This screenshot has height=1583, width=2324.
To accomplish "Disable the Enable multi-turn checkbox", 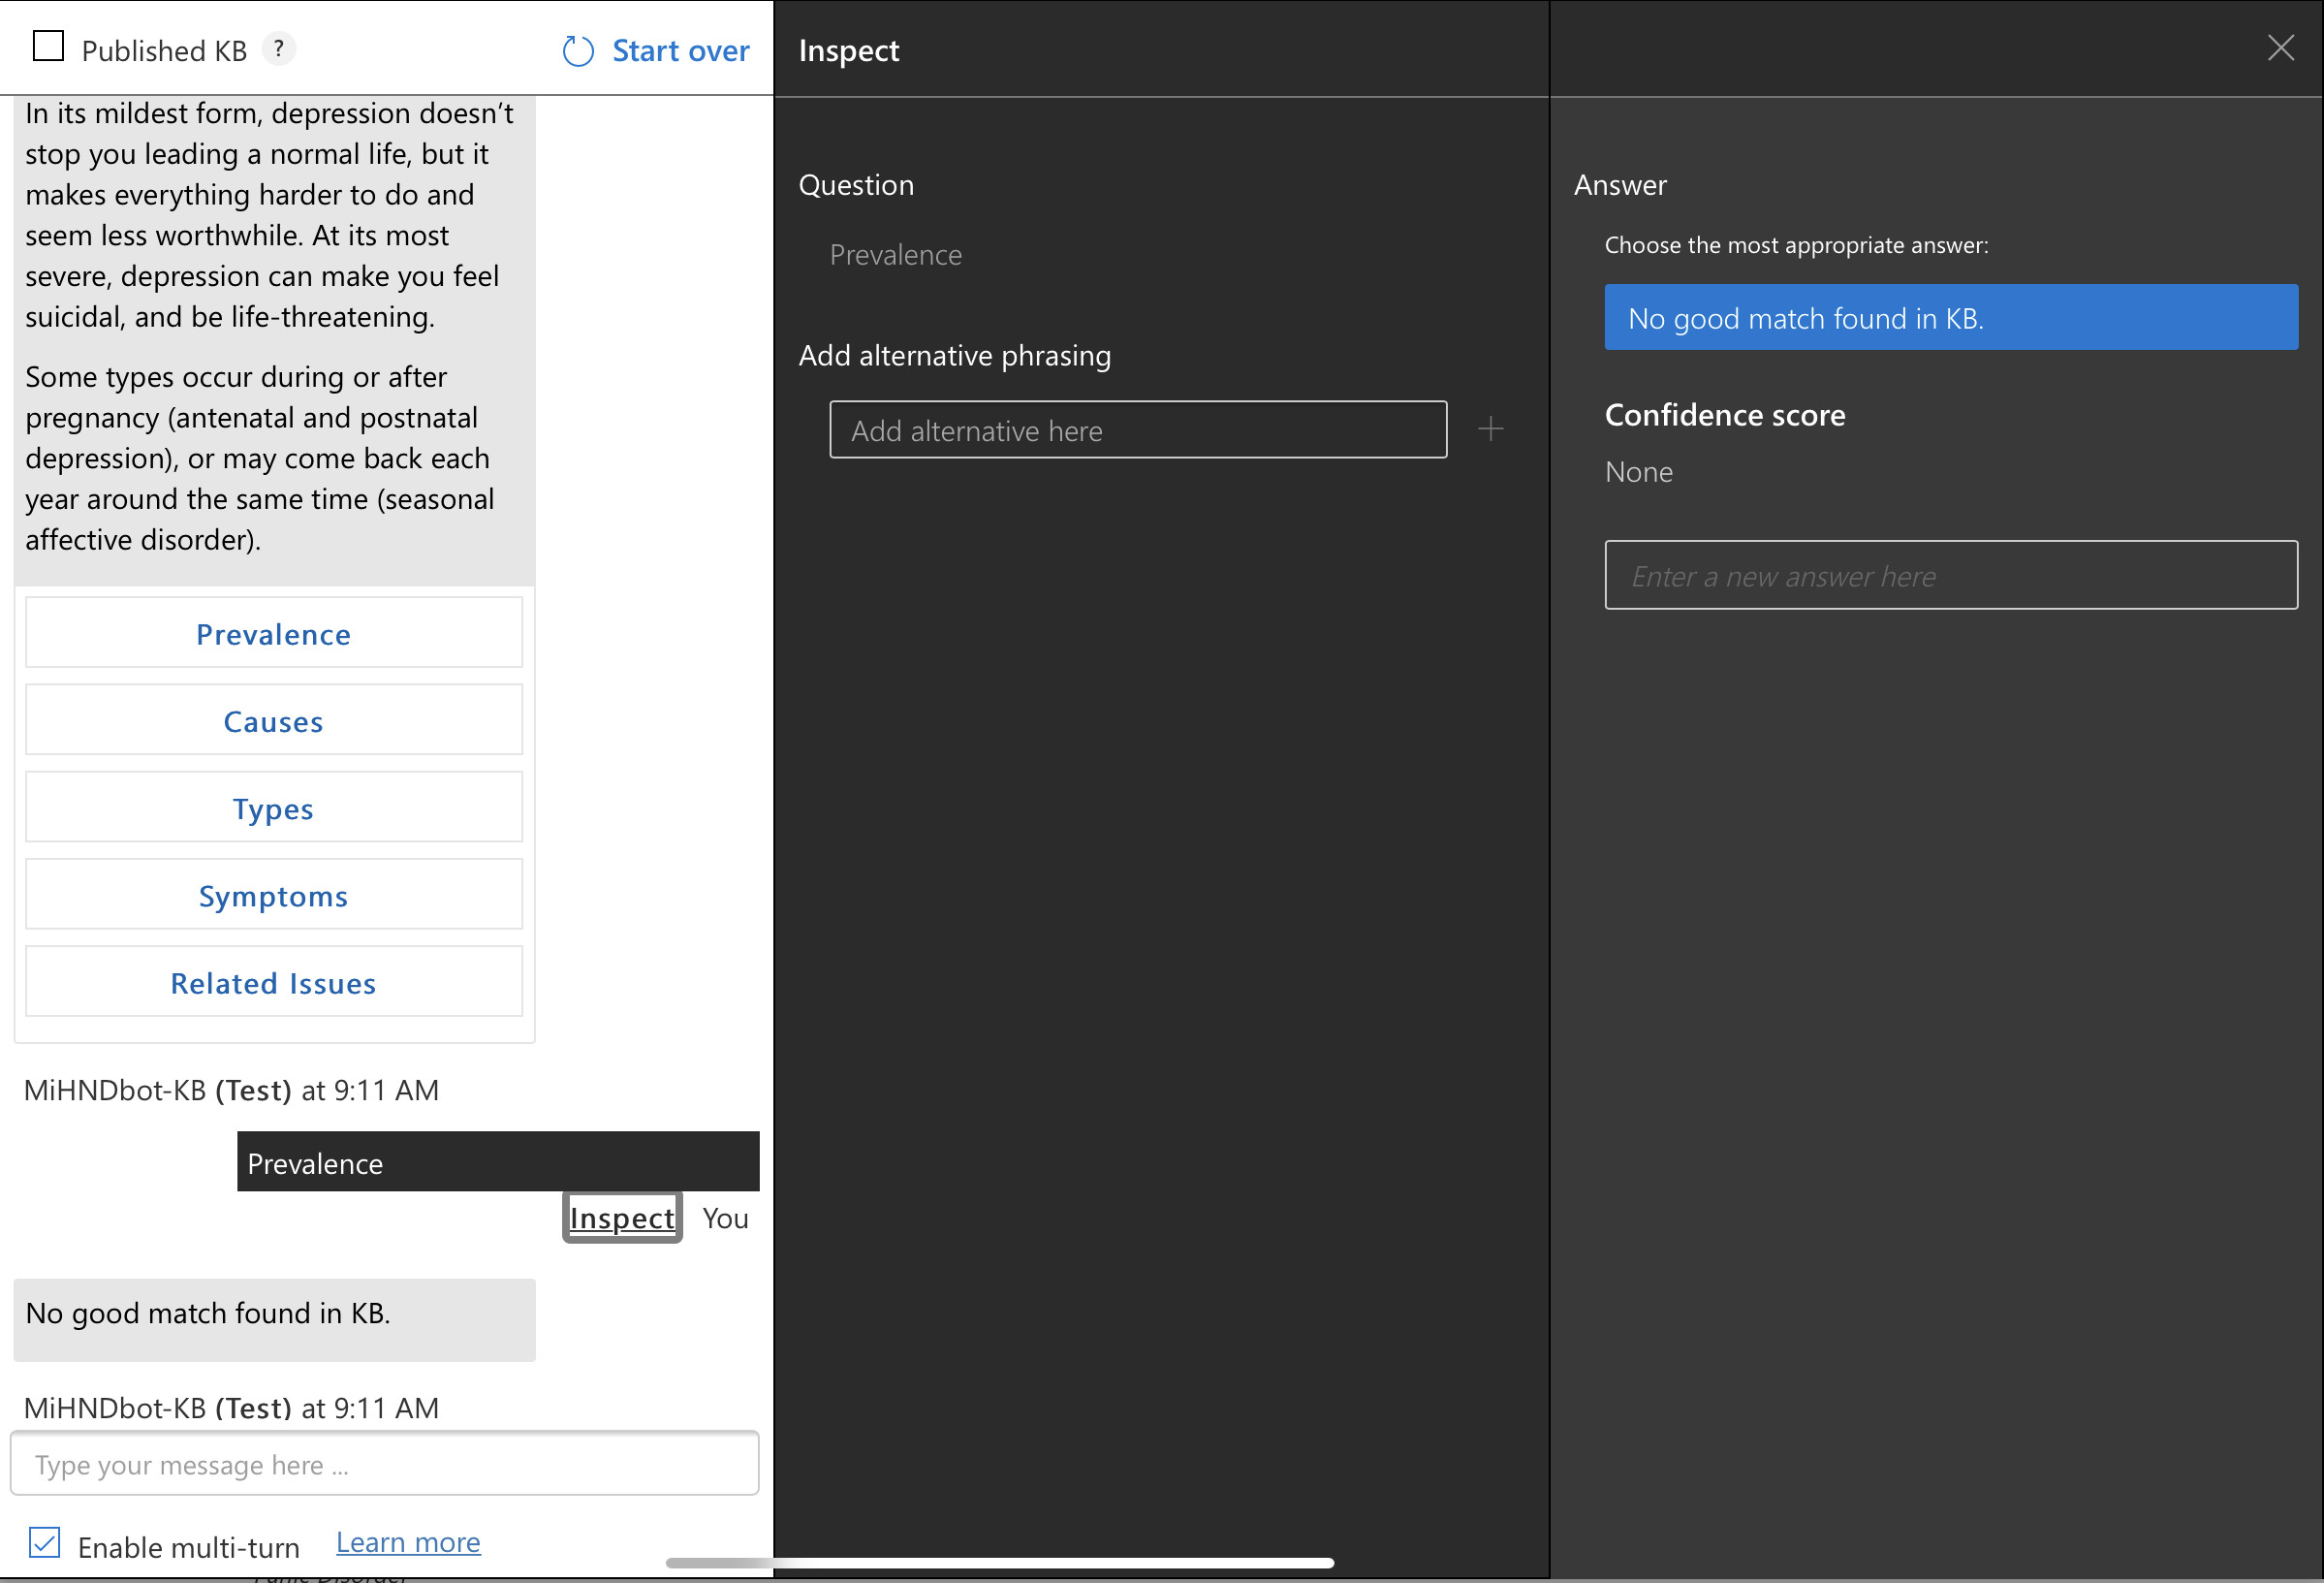I will (45, 1543).
